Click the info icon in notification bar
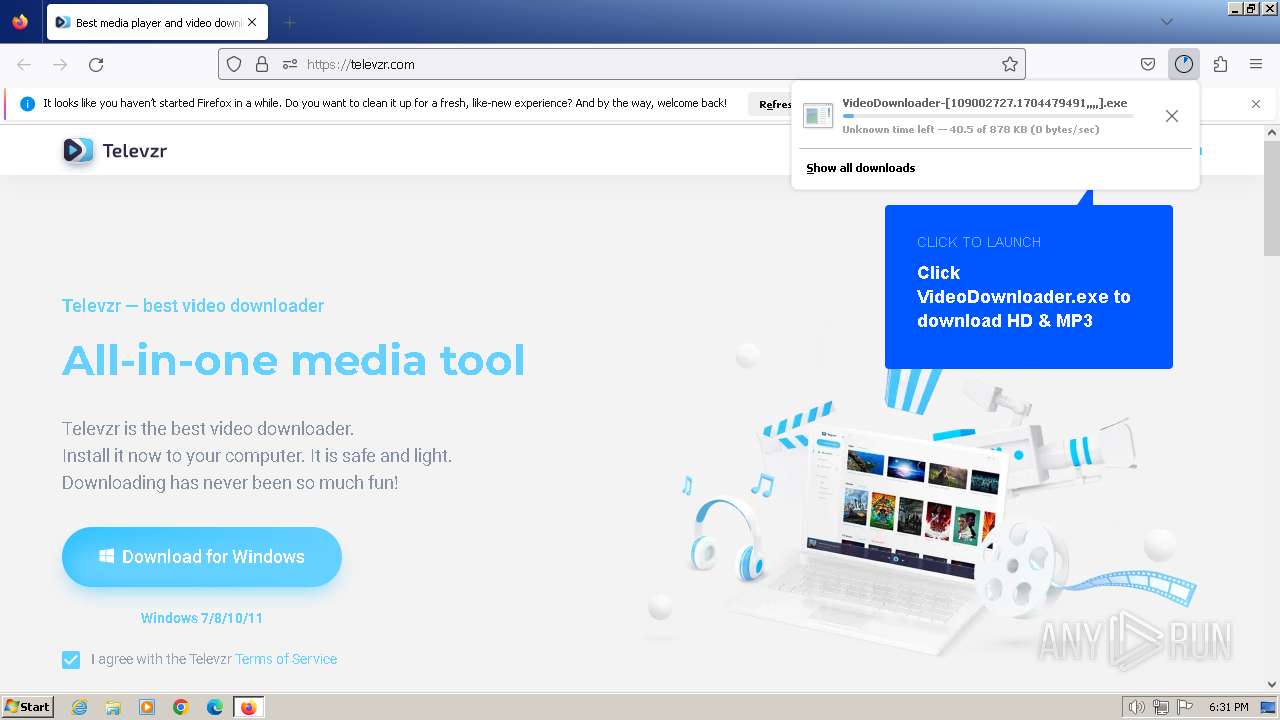1280x720 pixels. pyautogui.click(x=28, y=104)
